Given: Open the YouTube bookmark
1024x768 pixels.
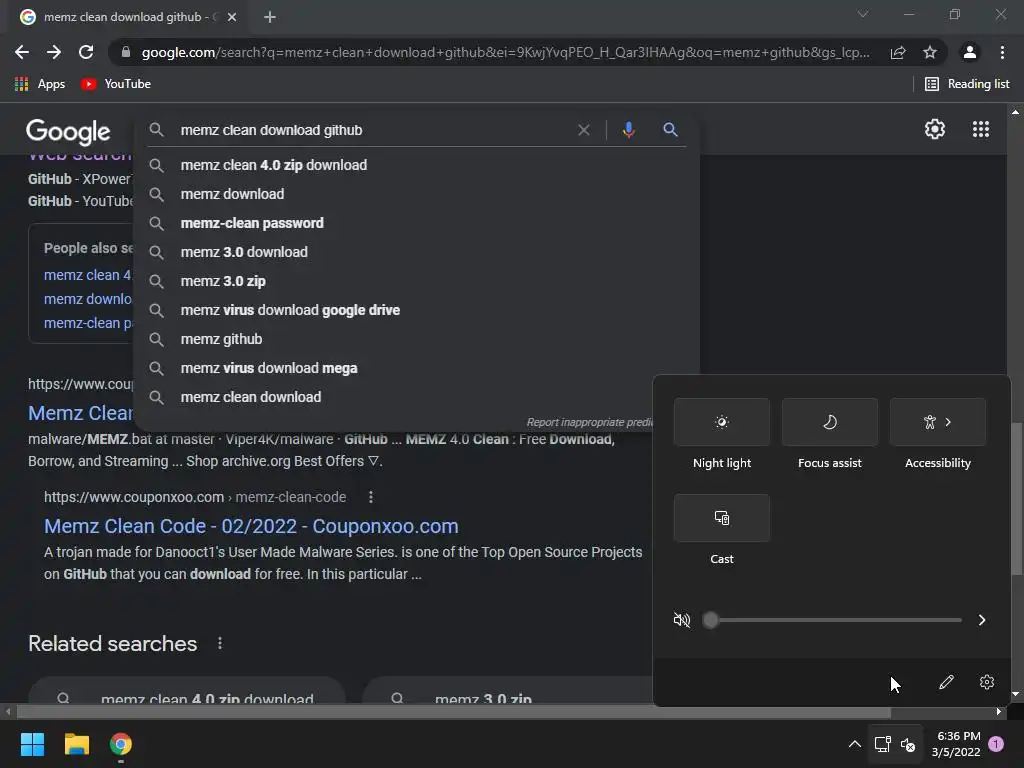Looking at the screenshot, I should (x=116, y=84).
